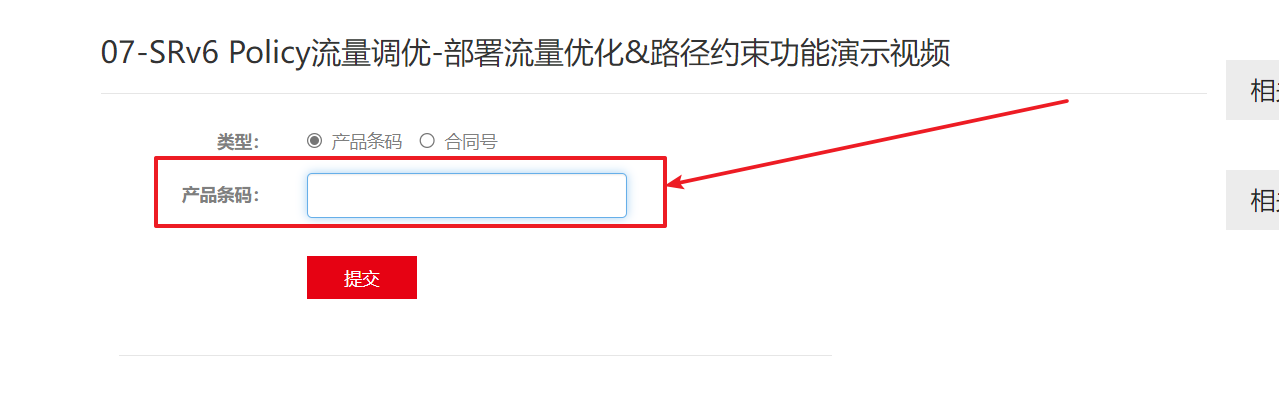Open the lower 相 panel on right edge
1279x400 pixels.
pyautogui.click(x=1252, y=200)
